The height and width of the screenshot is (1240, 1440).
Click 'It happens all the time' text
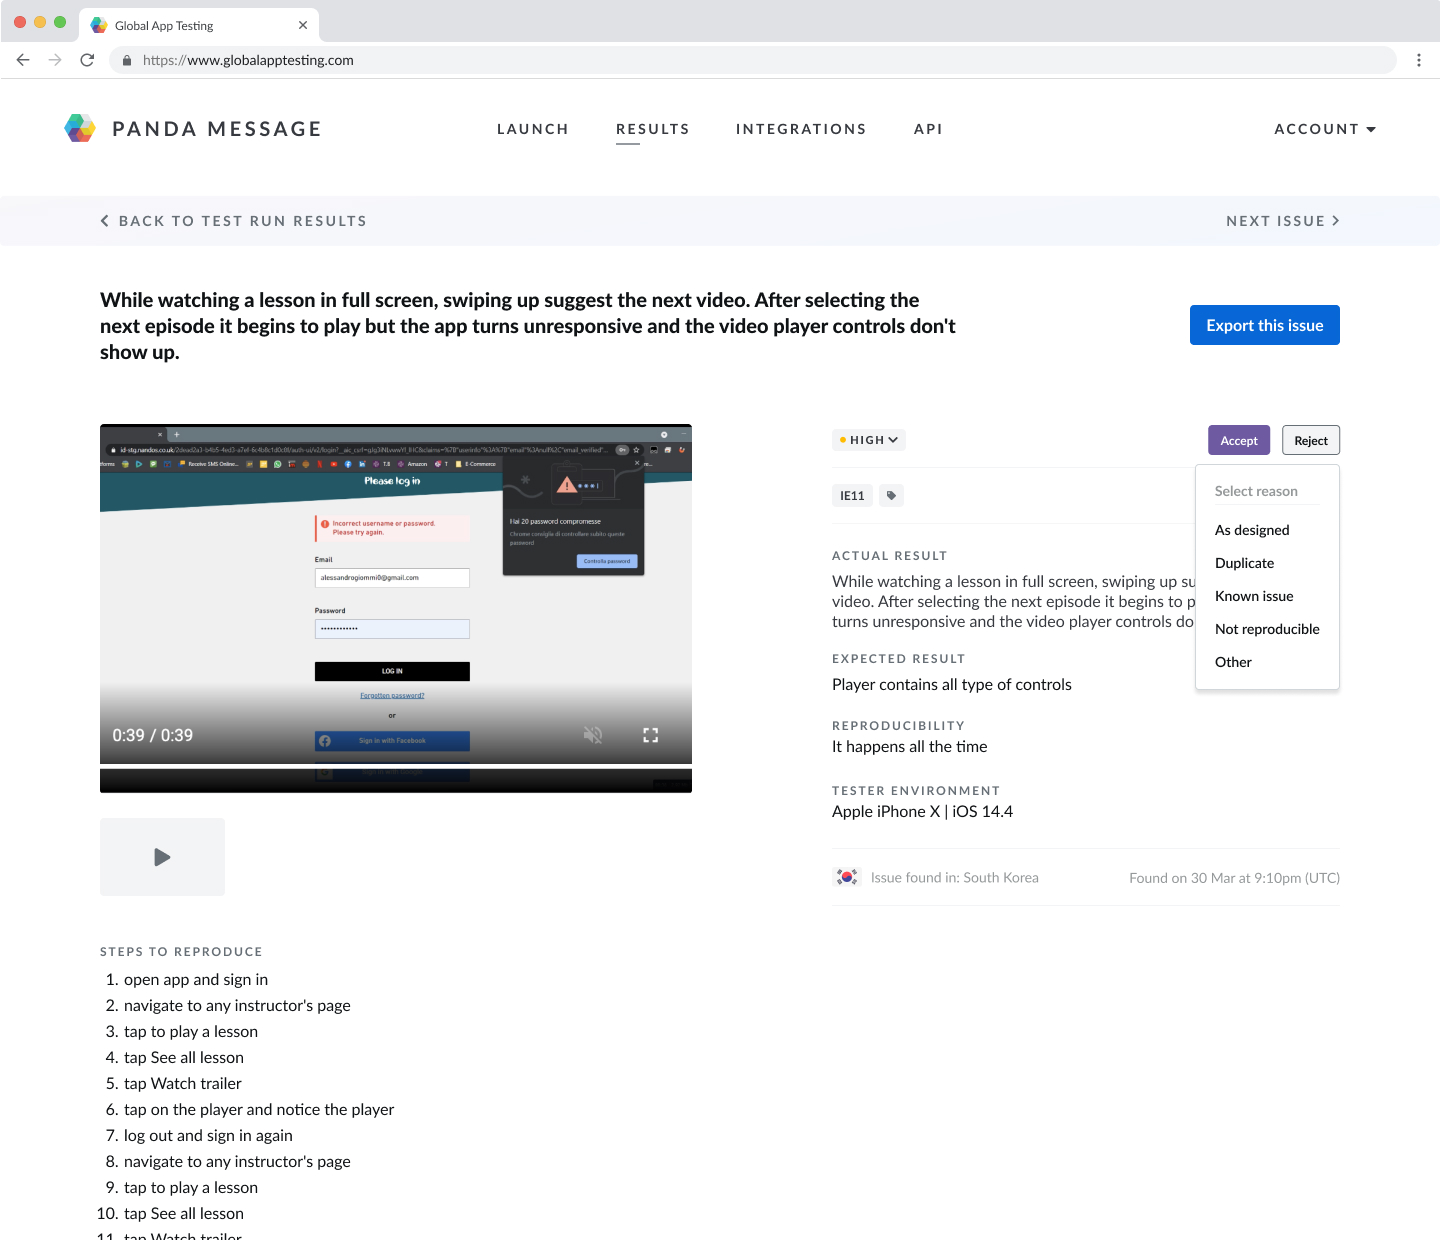point(910,746)
